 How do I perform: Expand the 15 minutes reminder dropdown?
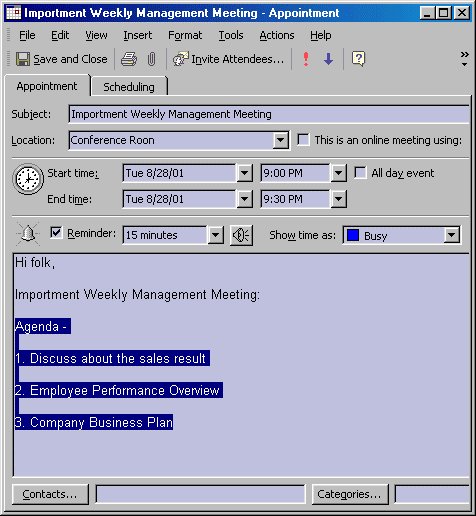(x=215, y=235)
